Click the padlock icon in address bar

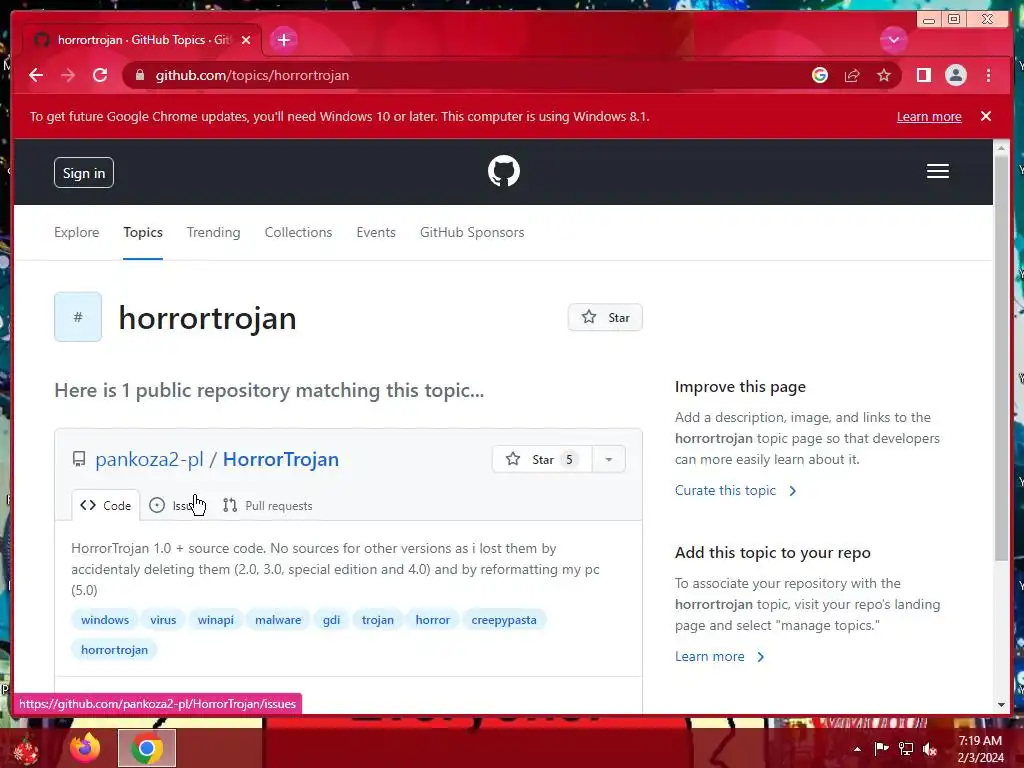[139, 75]
